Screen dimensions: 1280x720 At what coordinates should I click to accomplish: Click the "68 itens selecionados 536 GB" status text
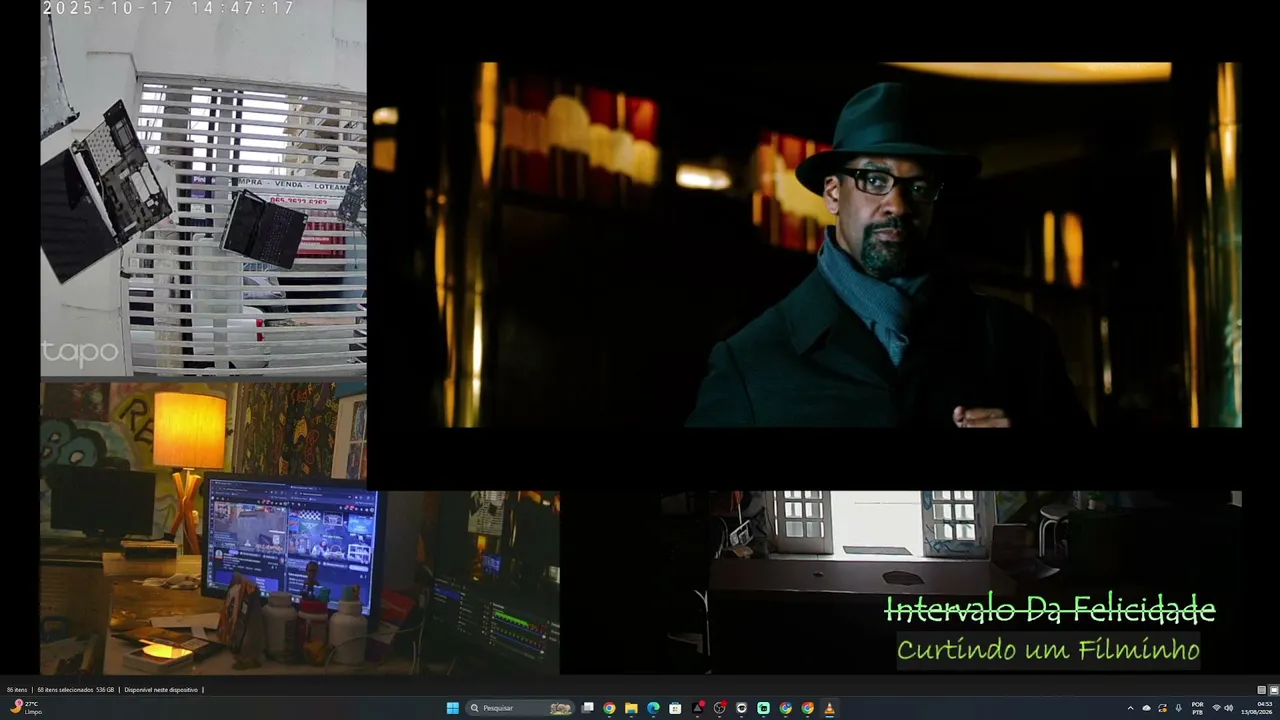pyautogui.click(x=76, y=690)
